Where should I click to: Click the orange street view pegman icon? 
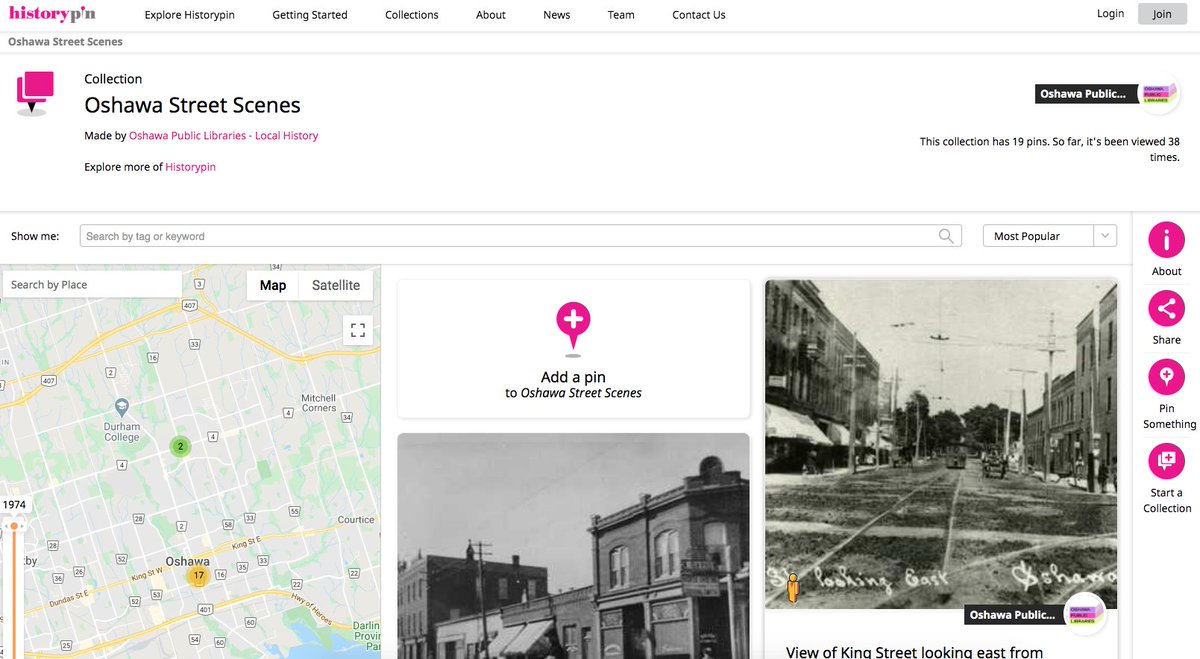coord(793,589)
